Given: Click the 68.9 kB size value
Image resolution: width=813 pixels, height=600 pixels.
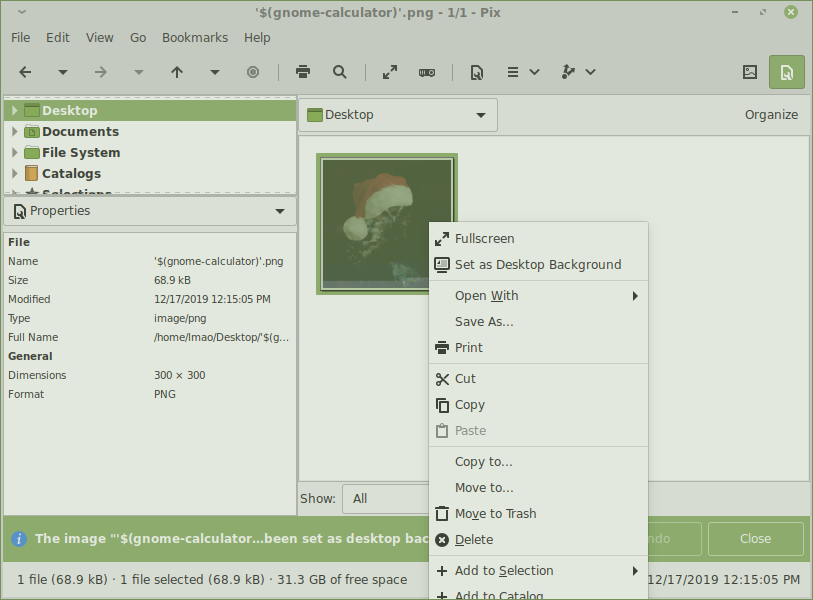Looking at the screenshot, I should pyautogui.click(x=172, y=281).
